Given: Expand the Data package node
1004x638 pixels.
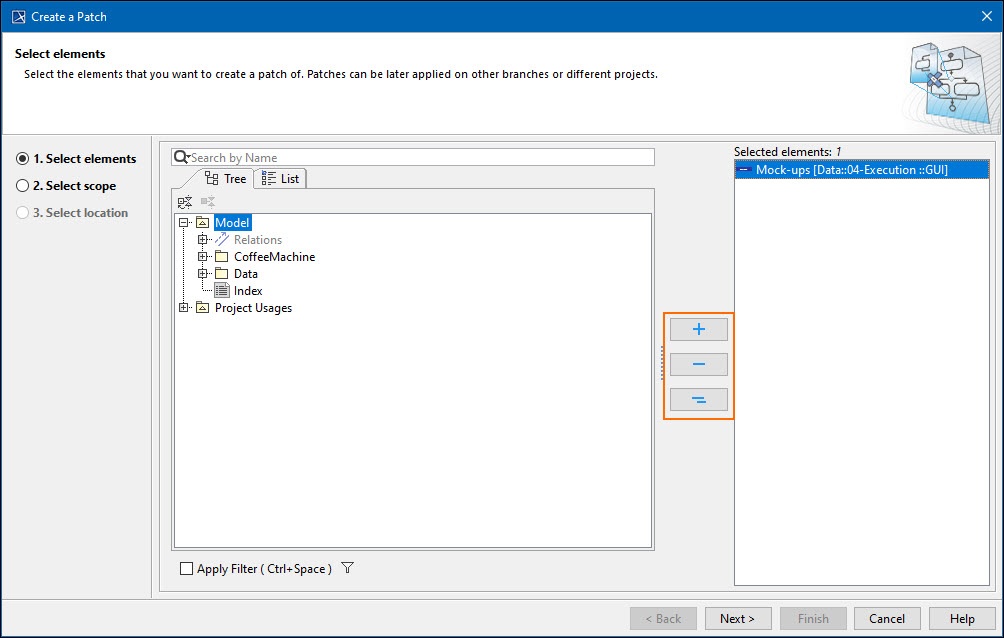Looking at the screenshot, I should coord(203,274).
